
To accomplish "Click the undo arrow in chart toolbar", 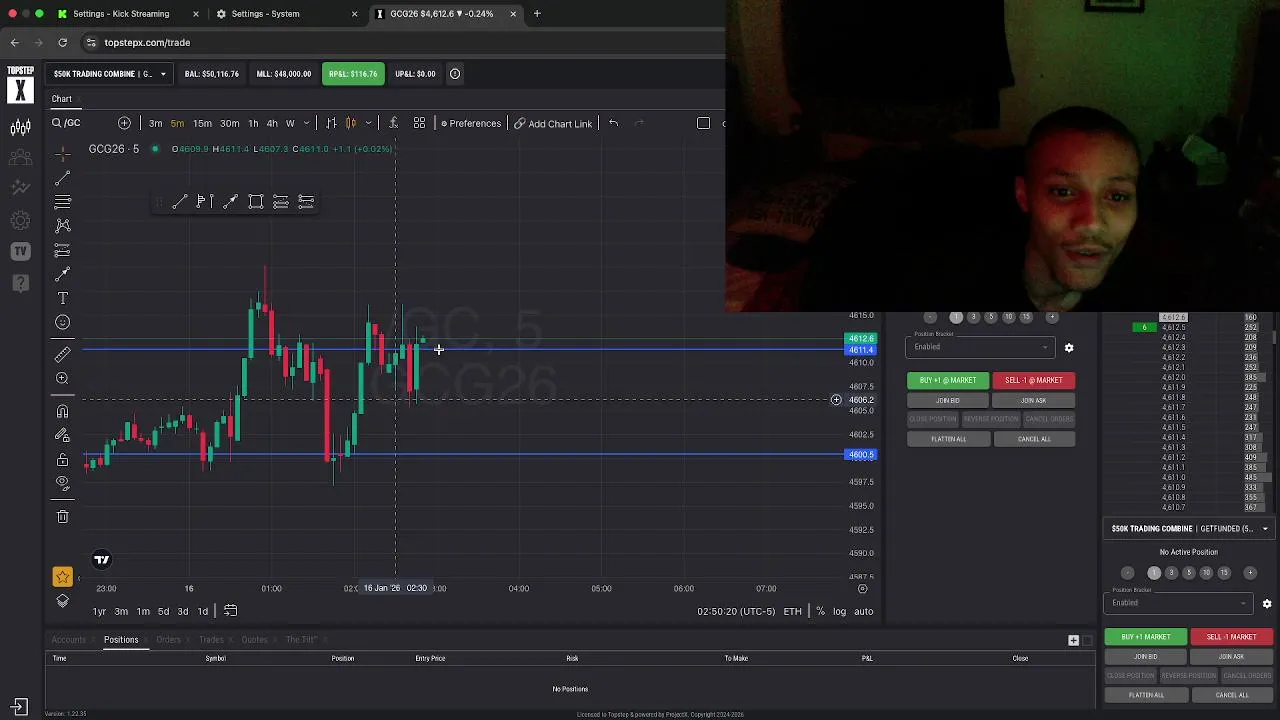I will point(613,123).
